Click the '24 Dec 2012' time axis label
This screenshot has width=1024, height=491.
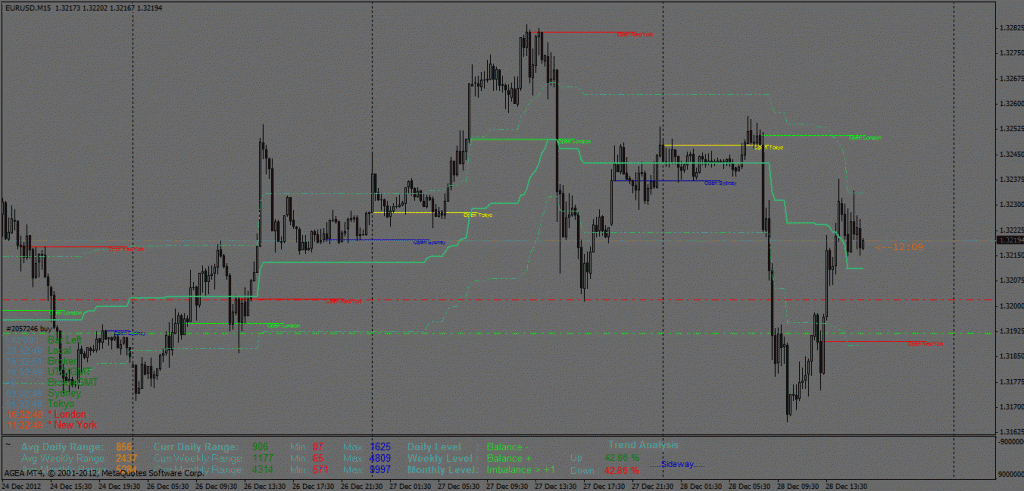[22, 486]
